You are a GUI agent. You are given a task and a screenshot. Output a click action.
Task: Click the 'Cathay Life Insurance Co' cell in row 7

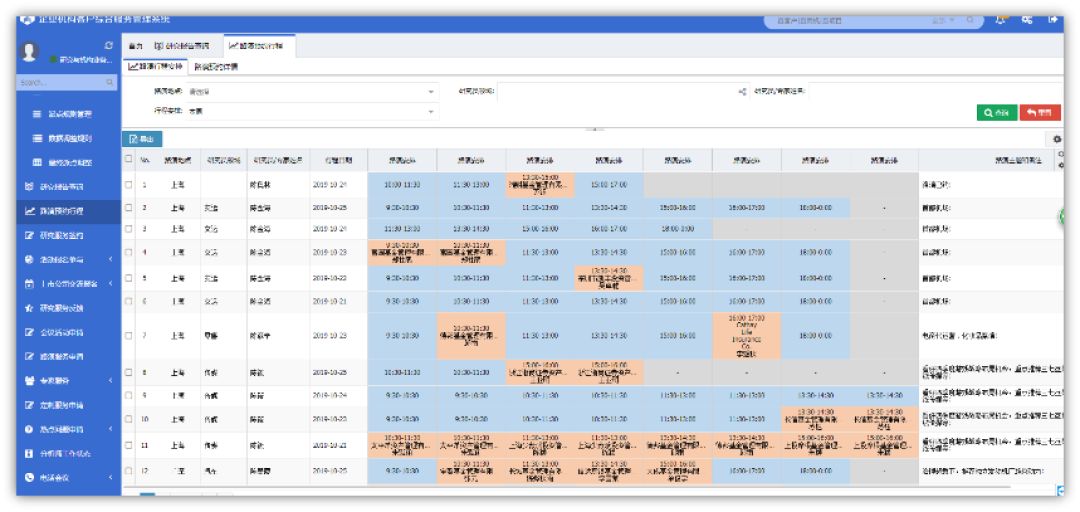click(747, 336)
